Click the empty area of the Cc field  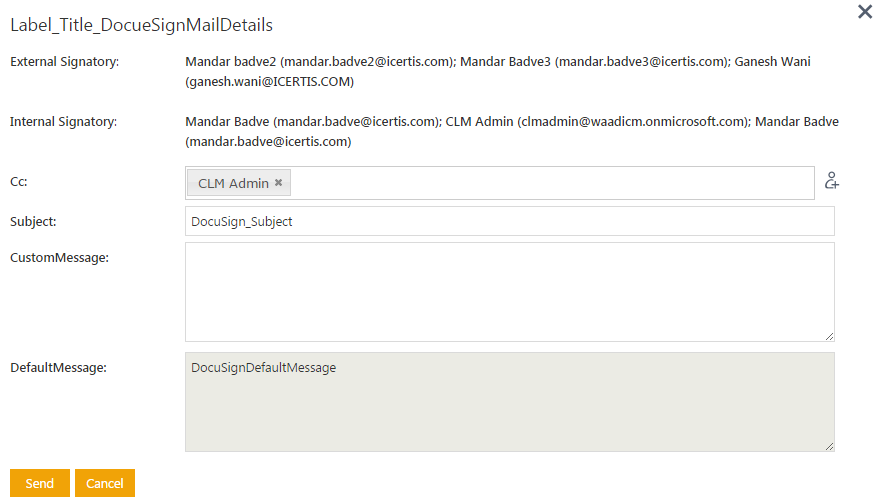coord(550,183)
